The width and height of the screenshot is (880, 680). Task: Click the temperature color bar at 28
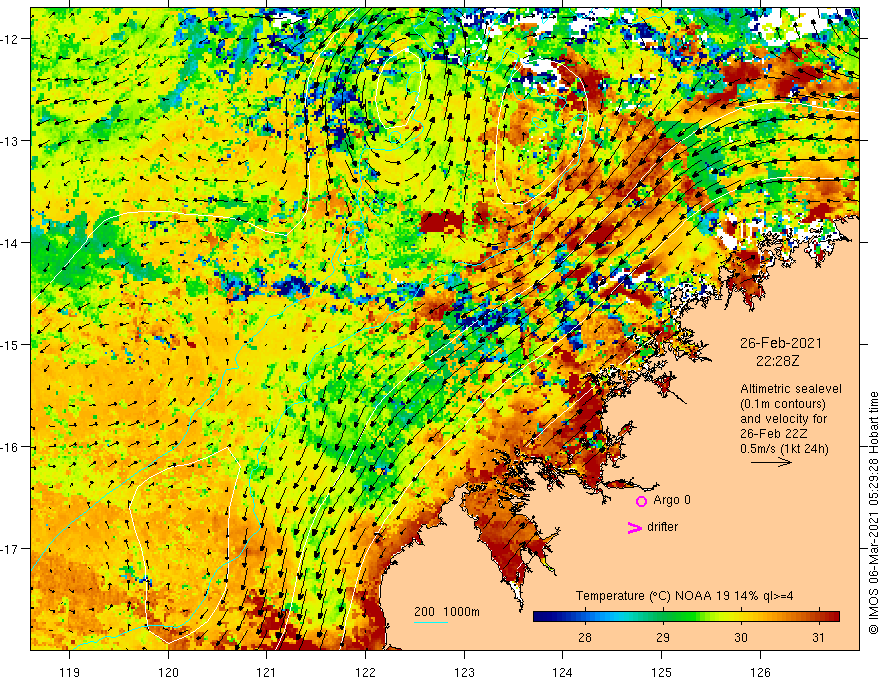point(585,617)
